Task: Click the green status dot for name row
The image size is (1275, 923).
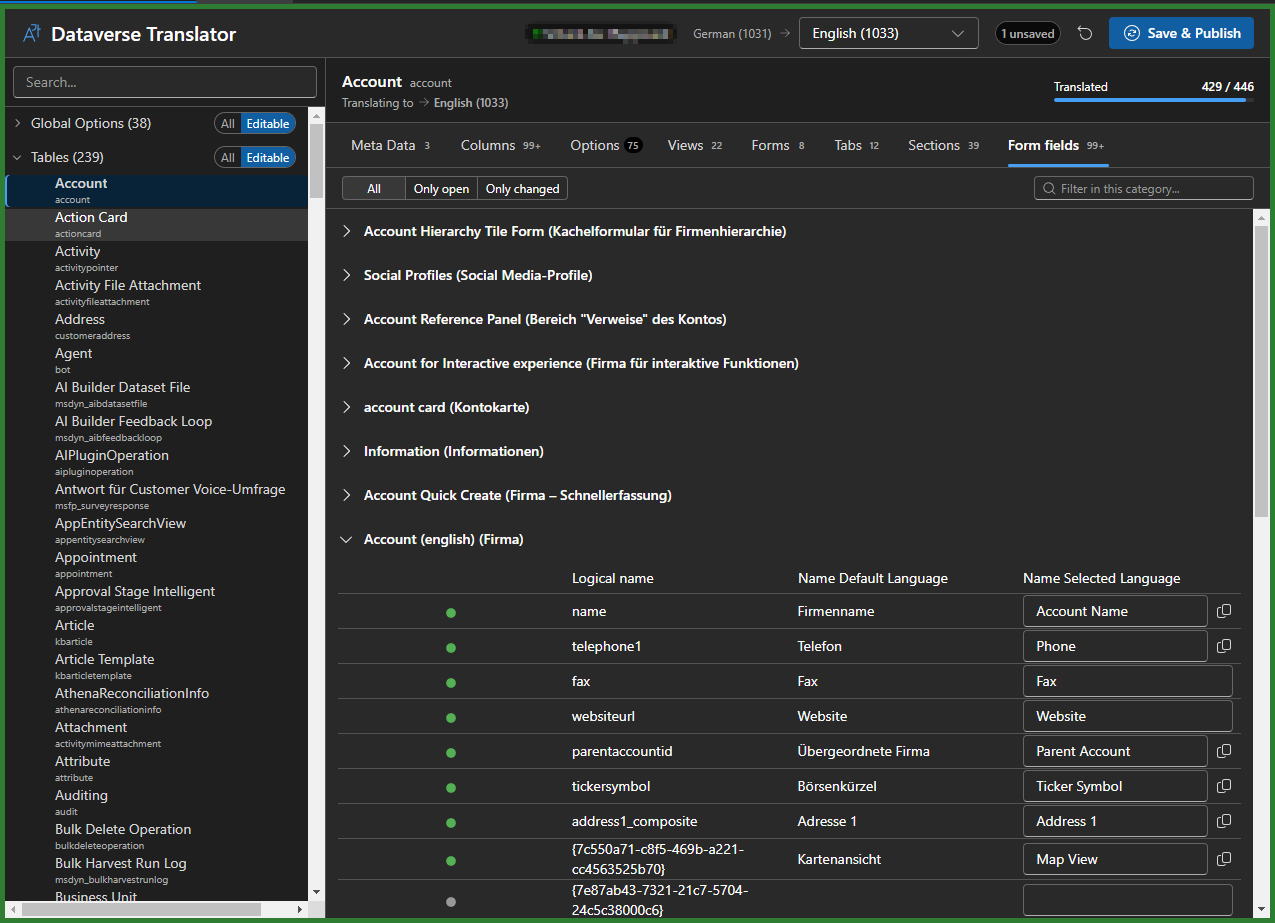Action: coord(451,612)
